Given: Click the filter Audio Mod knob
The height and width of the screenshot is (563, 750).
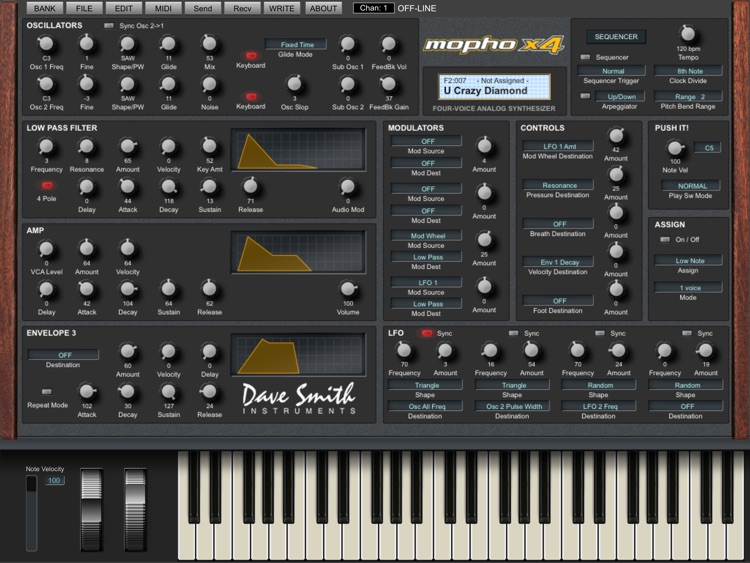Looking at the screenshot, I should [348, 187].
